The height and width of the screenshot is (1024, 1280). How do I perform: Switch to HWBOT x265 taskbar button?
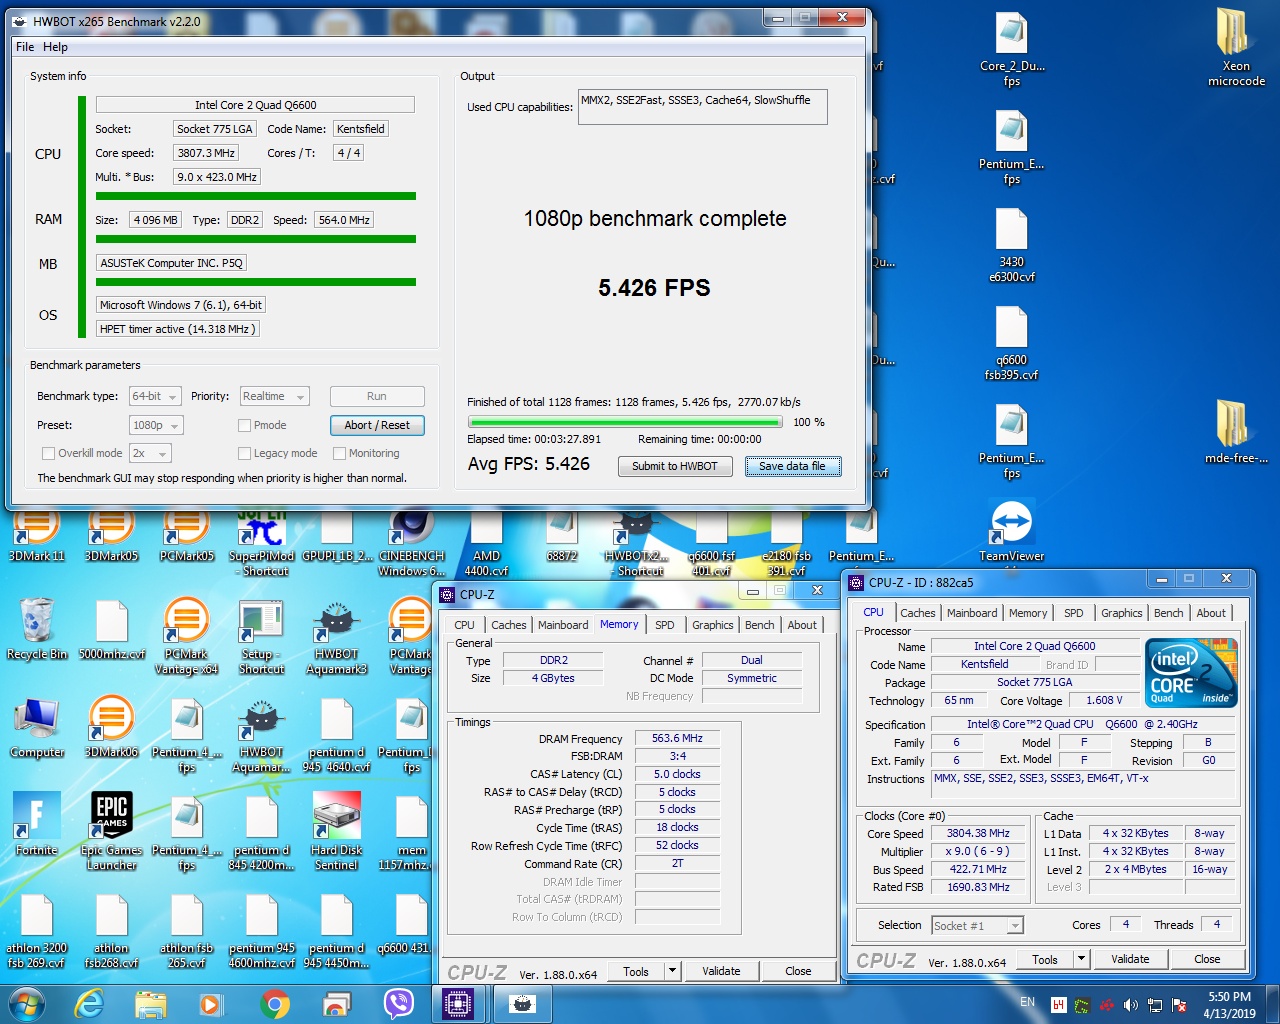(523, 1004)
